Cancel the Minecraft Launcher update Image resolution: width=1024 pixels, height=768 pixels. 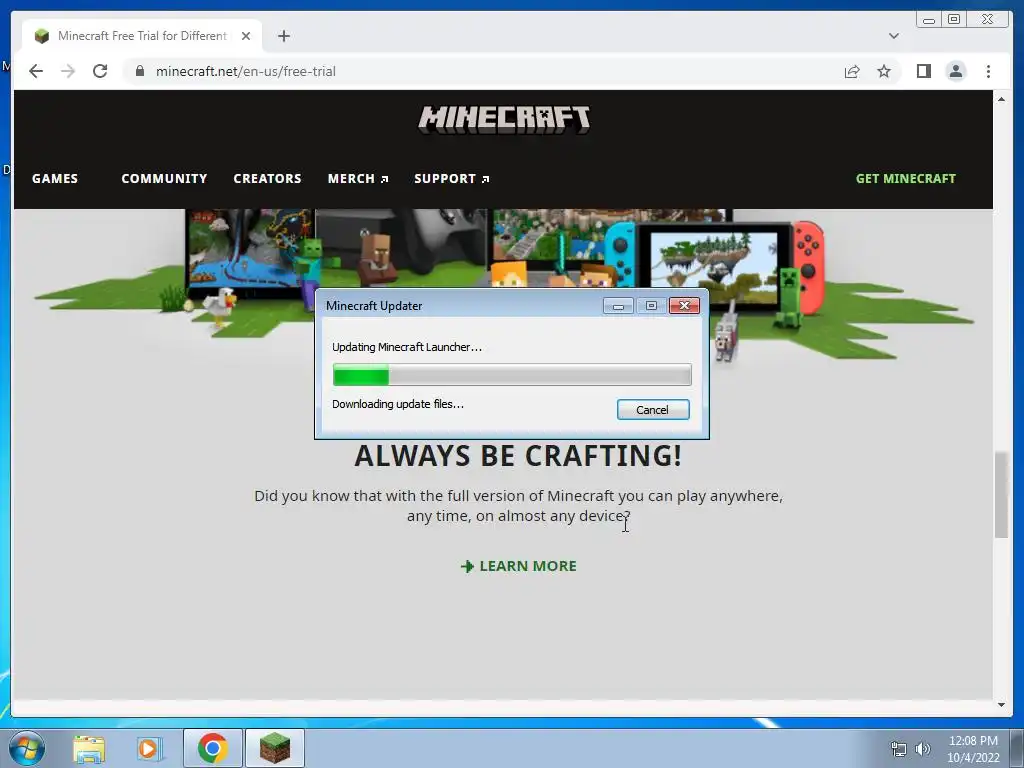pyautogui.click(x=652, y=409)
